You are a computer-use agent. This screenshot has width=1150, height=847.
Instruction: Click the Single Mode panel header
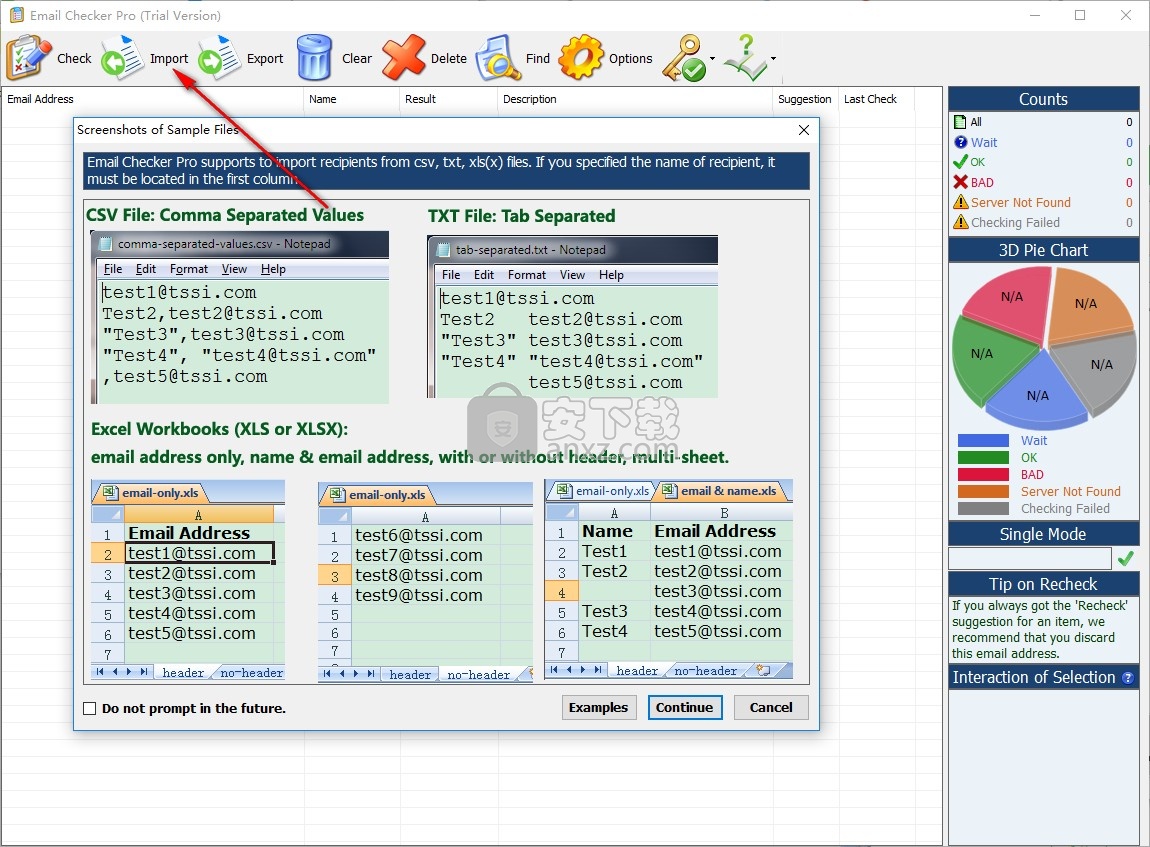tap(1043, 534)
